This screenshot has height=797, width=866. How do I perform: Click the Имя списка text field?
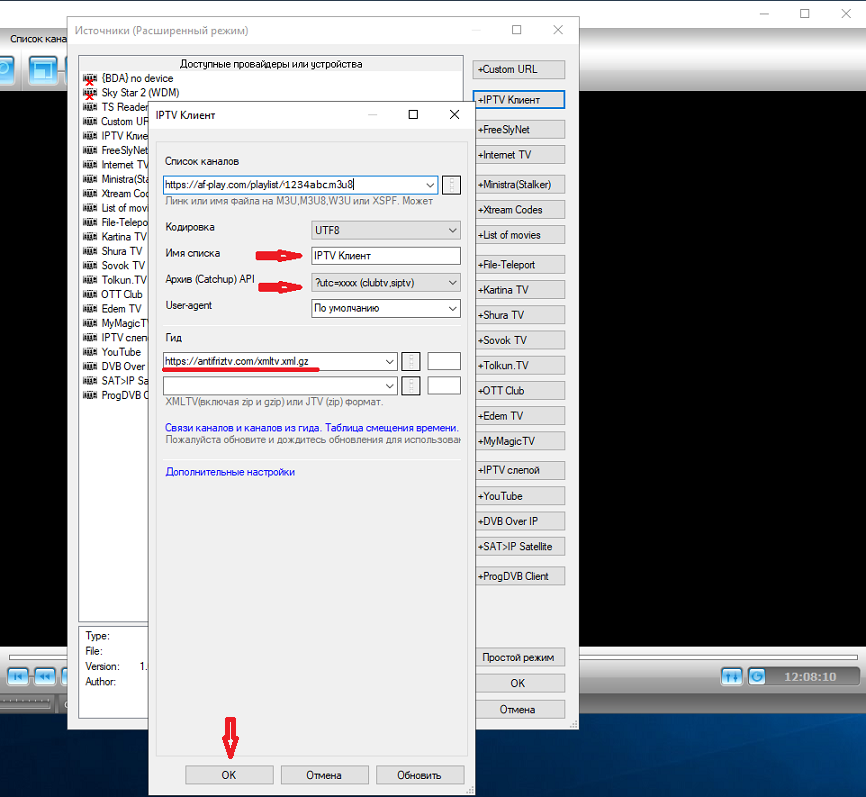(385, 256)
